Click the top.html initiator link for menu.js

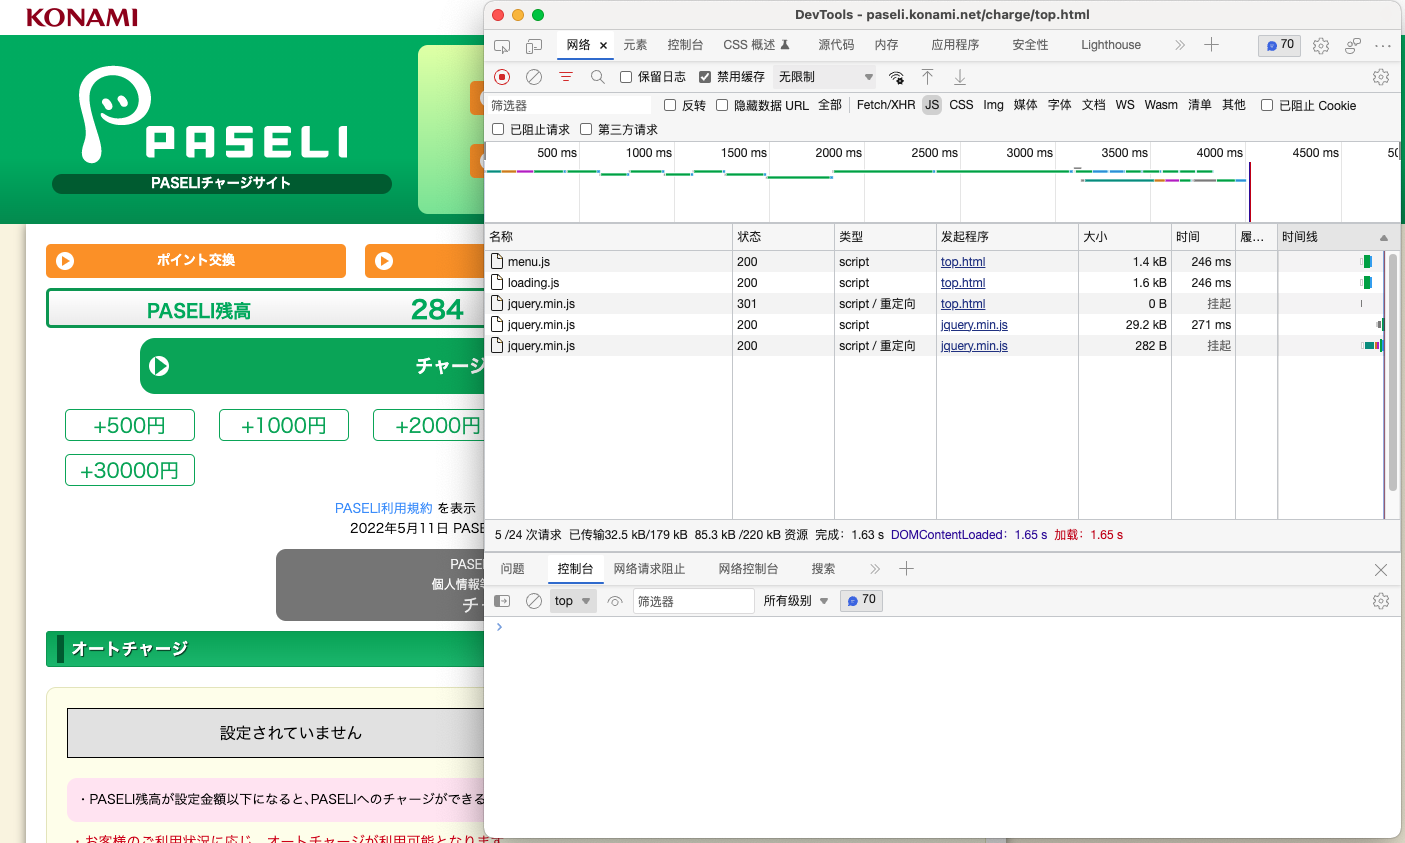point(963,262)
